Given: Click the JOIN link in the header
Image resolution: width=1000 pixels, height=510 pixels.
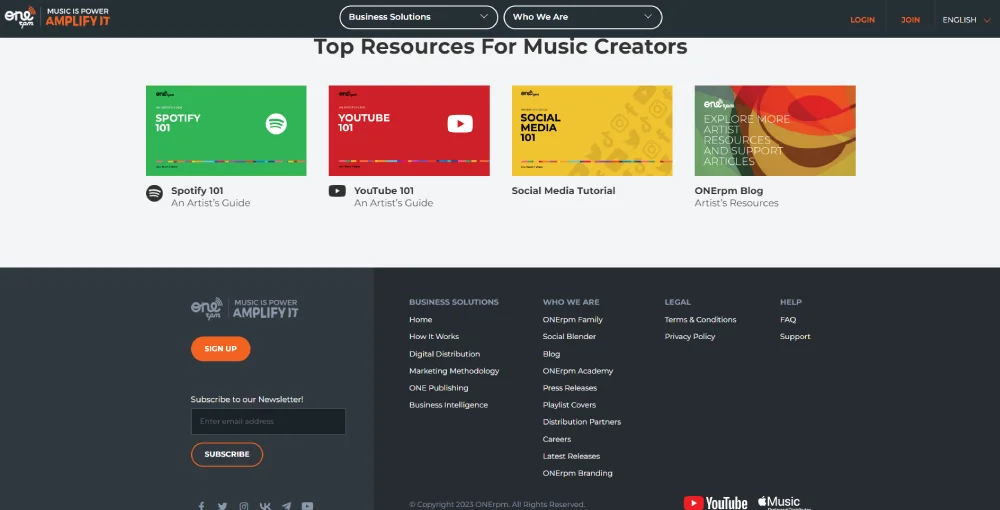Looking at the screenshot, I should (910, 20).
